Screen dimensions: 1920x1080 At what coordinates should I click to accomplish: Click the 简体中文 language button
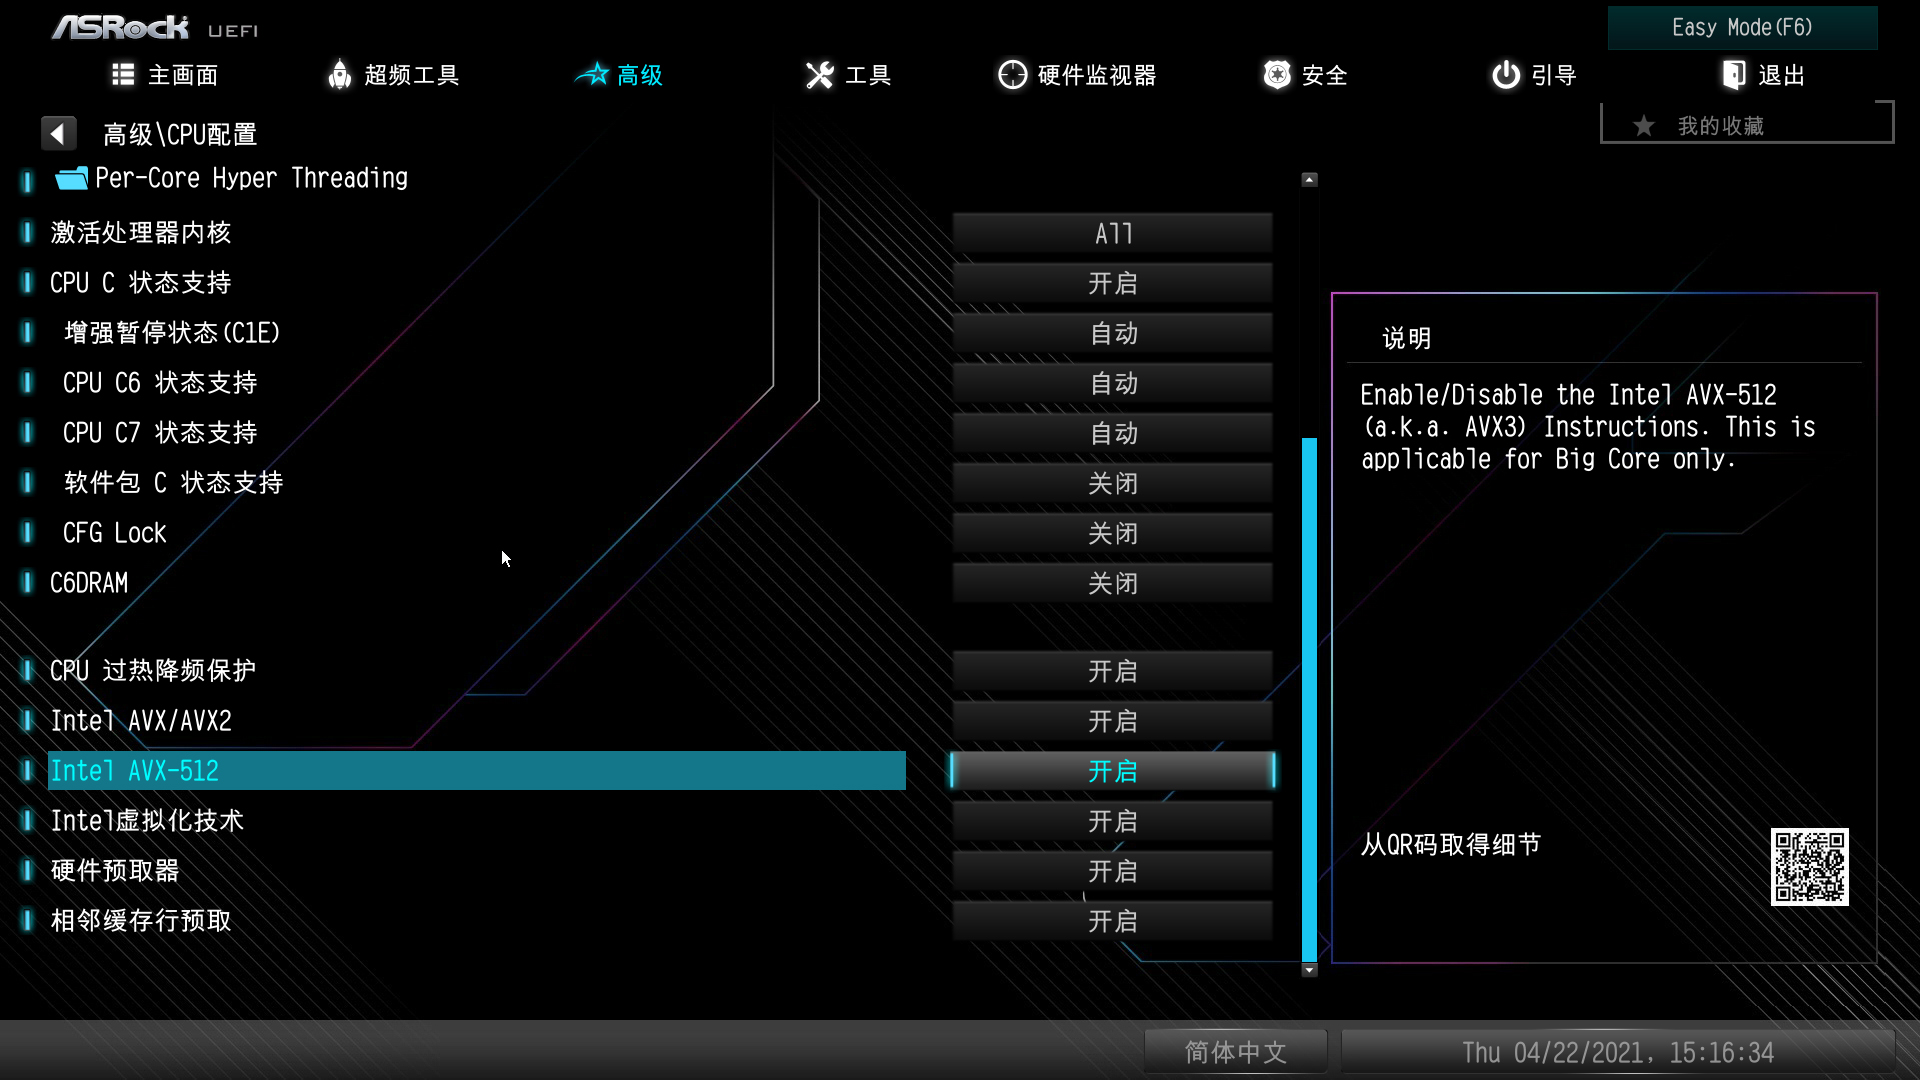click(x=1235, y=1052)
